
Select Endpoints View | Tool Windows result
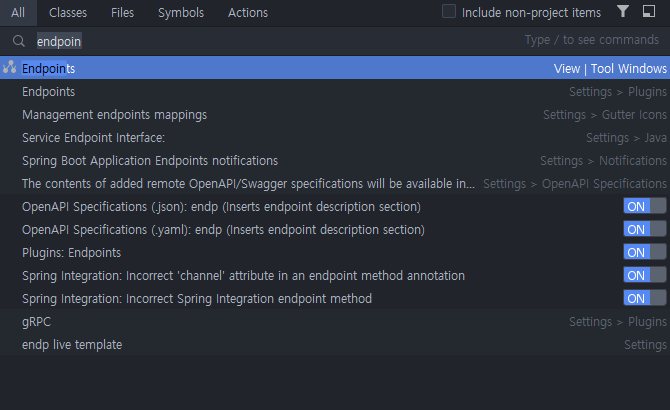click(x=335, y=68)
